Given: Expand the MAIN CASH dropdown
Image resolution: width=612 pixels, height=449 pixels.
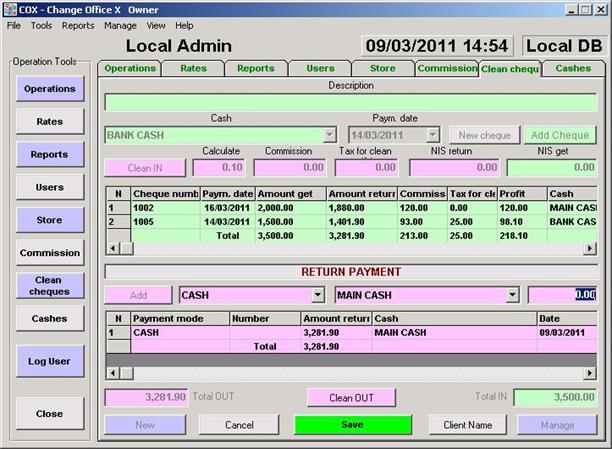Looking at the screenshot, I should [512, 295].
